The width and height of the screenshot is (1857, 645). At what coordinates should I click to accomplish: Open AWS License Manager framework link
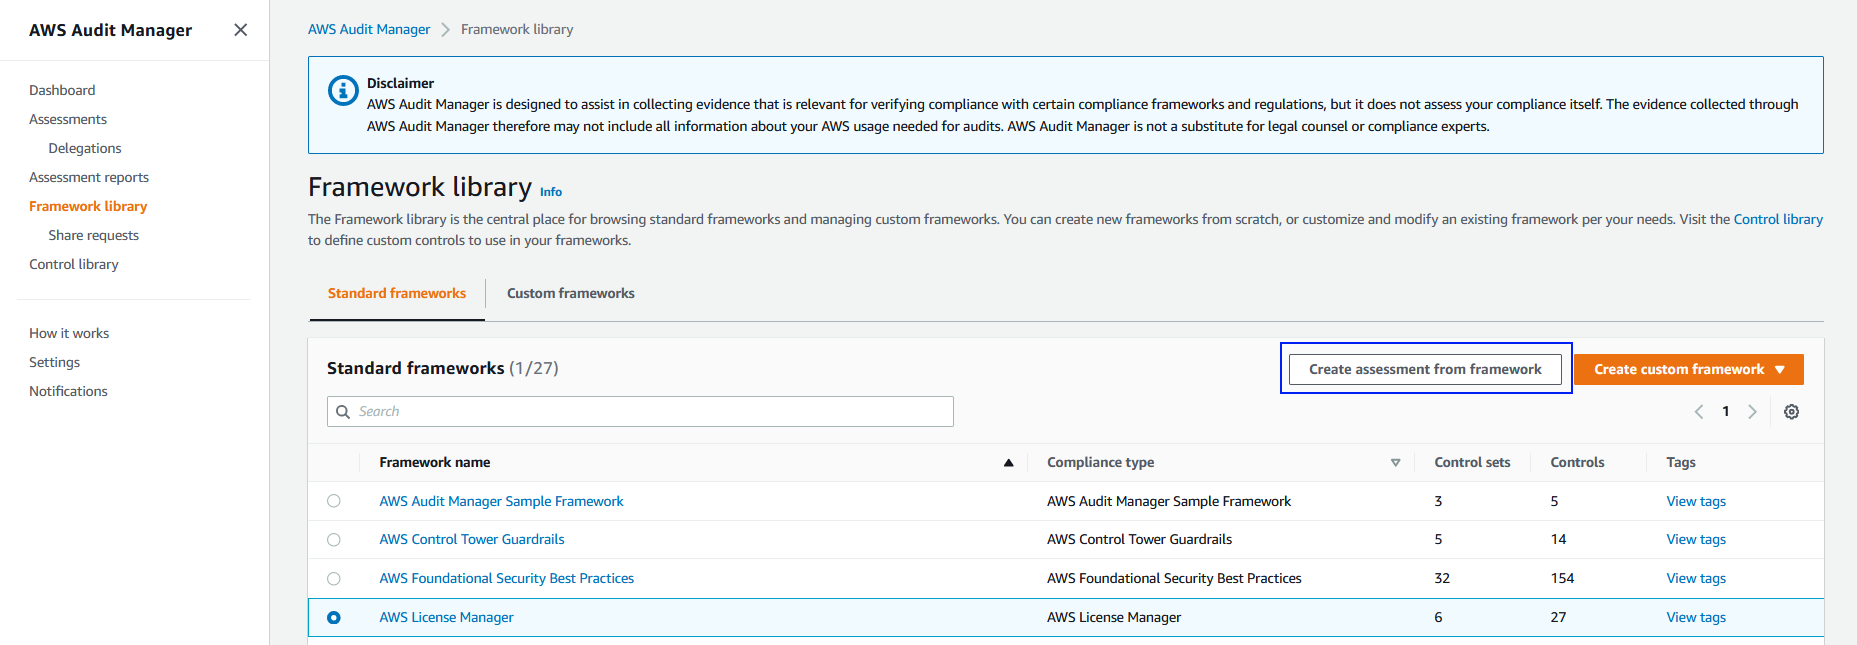point(446,617)
